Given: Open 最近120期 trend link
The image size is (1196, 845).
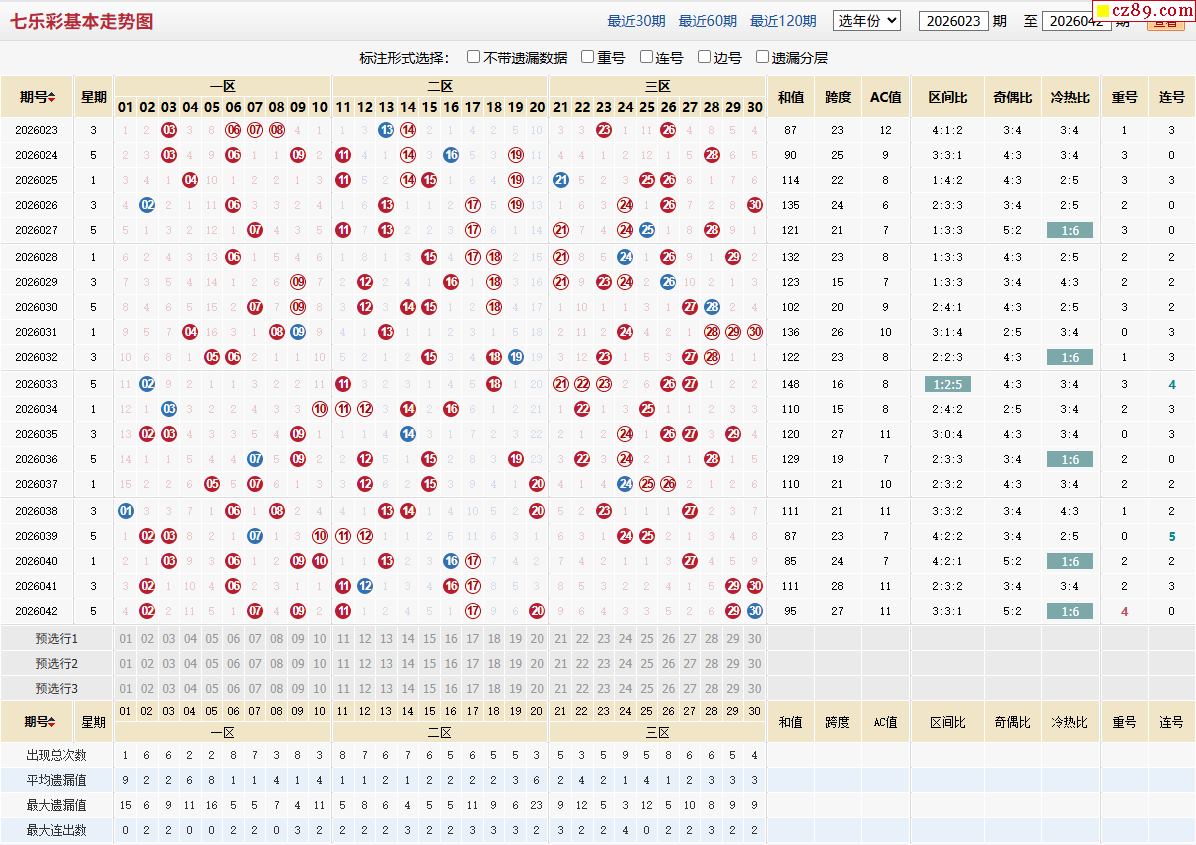Looking at the screenshot, I should pyautogui.click(x=782, y=21).
